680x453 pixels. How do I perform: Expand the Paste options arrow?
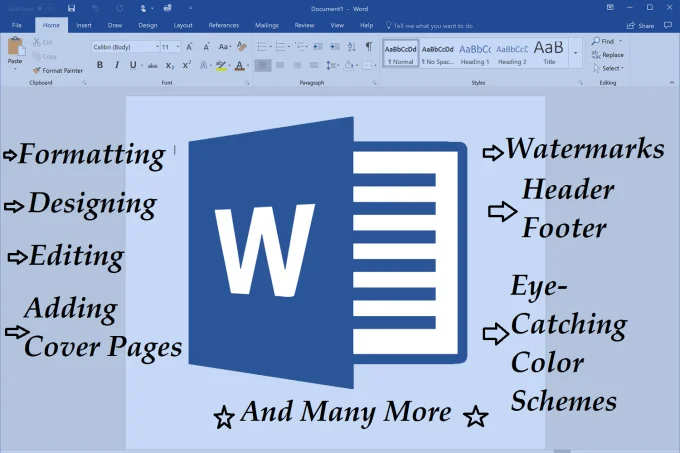tap(15, 68)
